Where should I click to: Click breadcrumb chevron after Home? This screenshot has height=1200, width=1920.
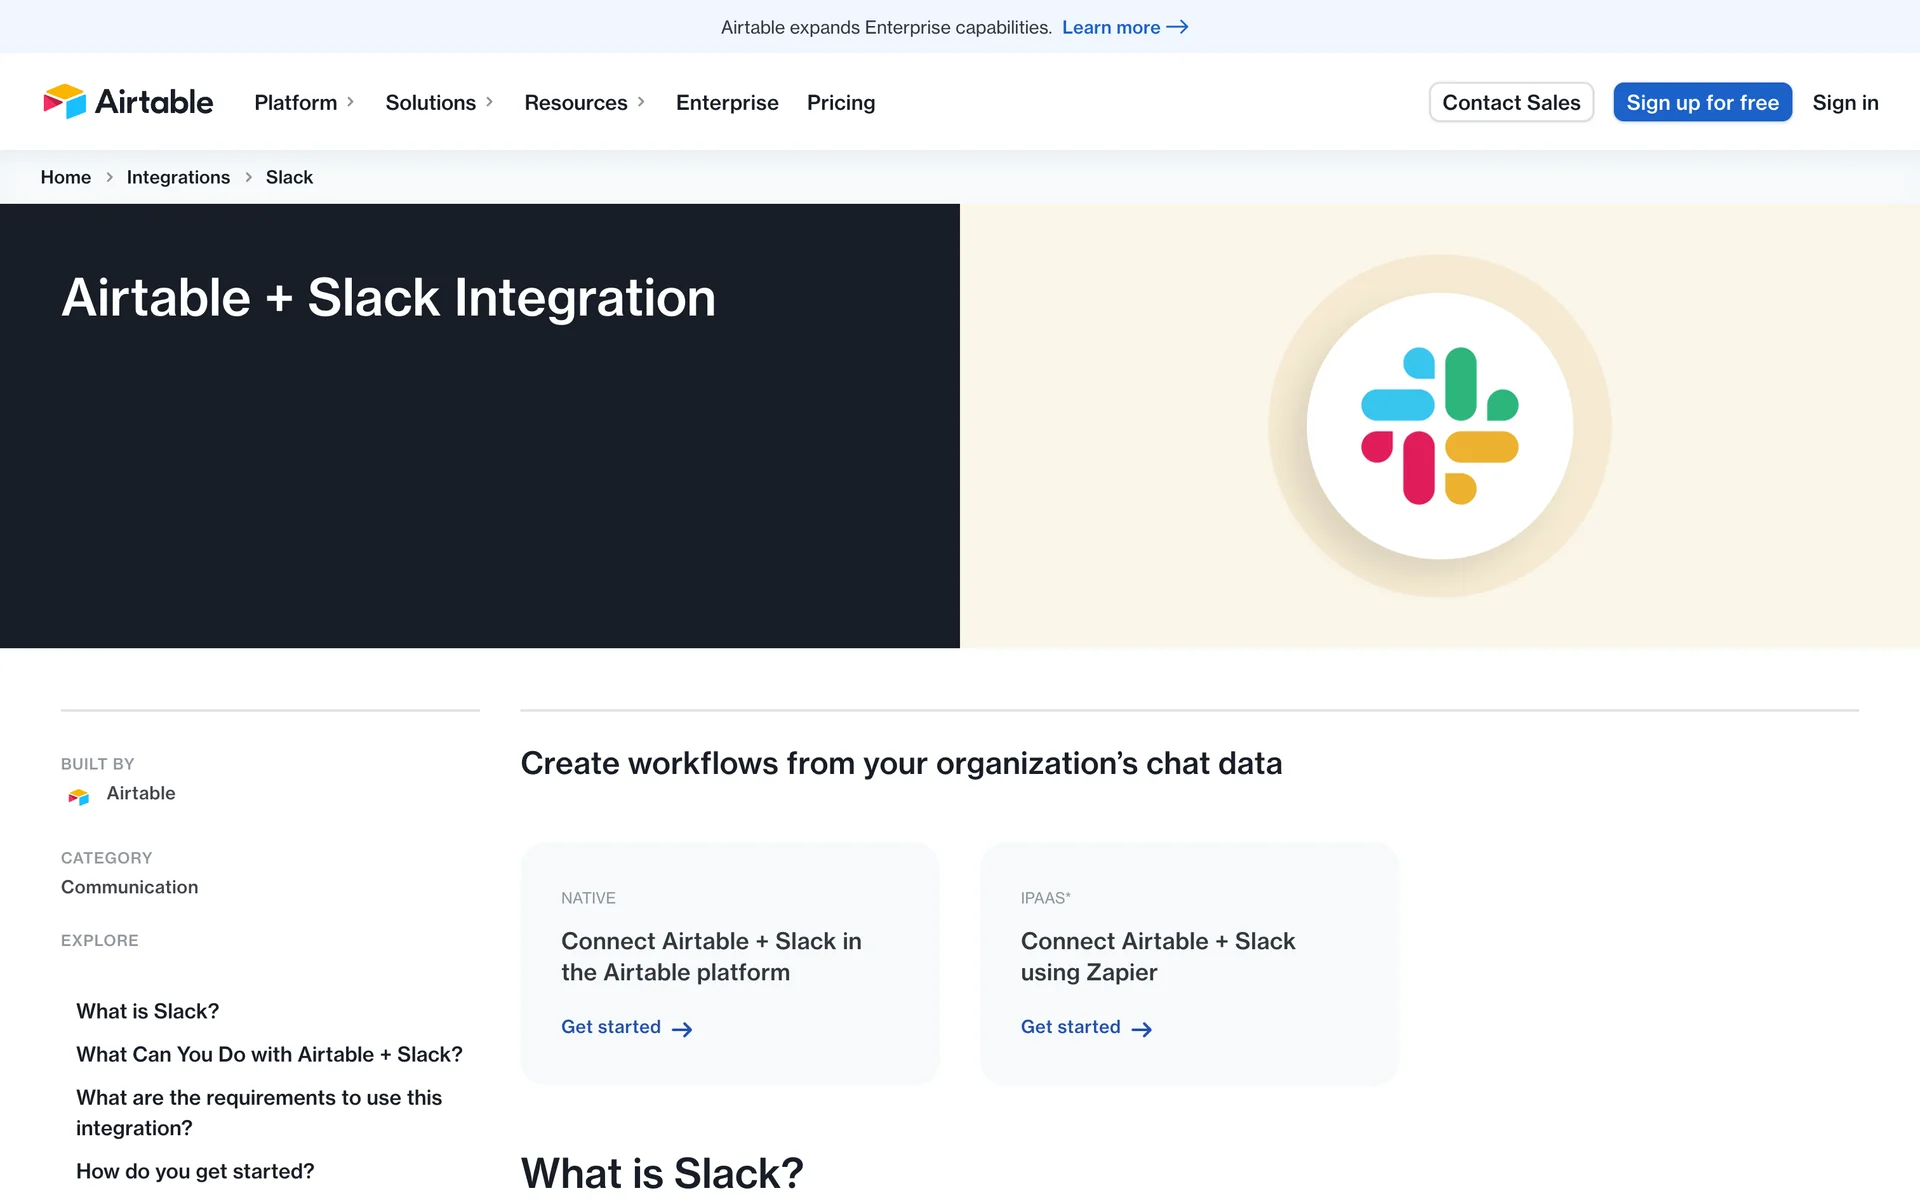tap(109, 177)
